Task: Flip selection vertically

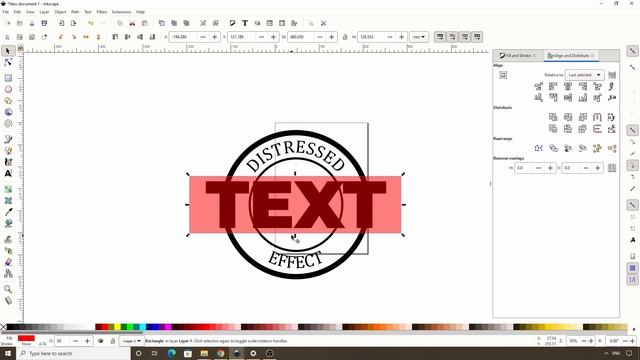Action: 98,37
